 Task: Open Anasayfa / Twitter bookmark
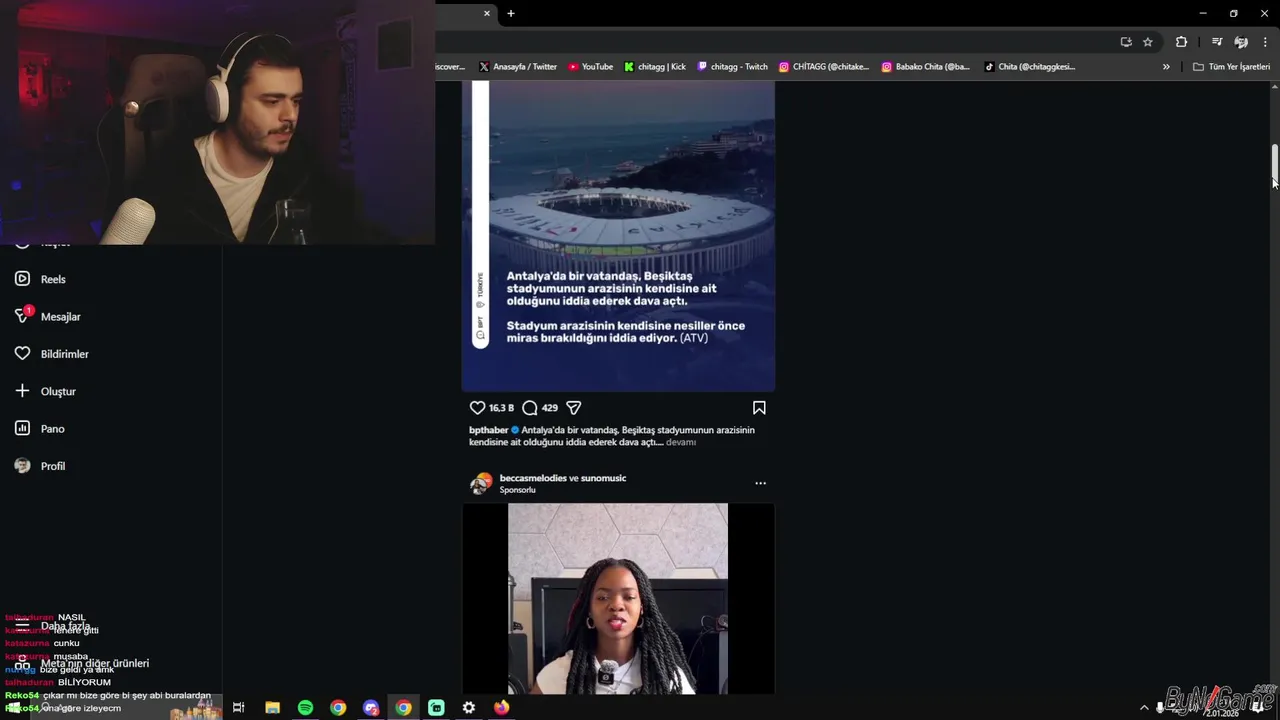coord(518,67)
